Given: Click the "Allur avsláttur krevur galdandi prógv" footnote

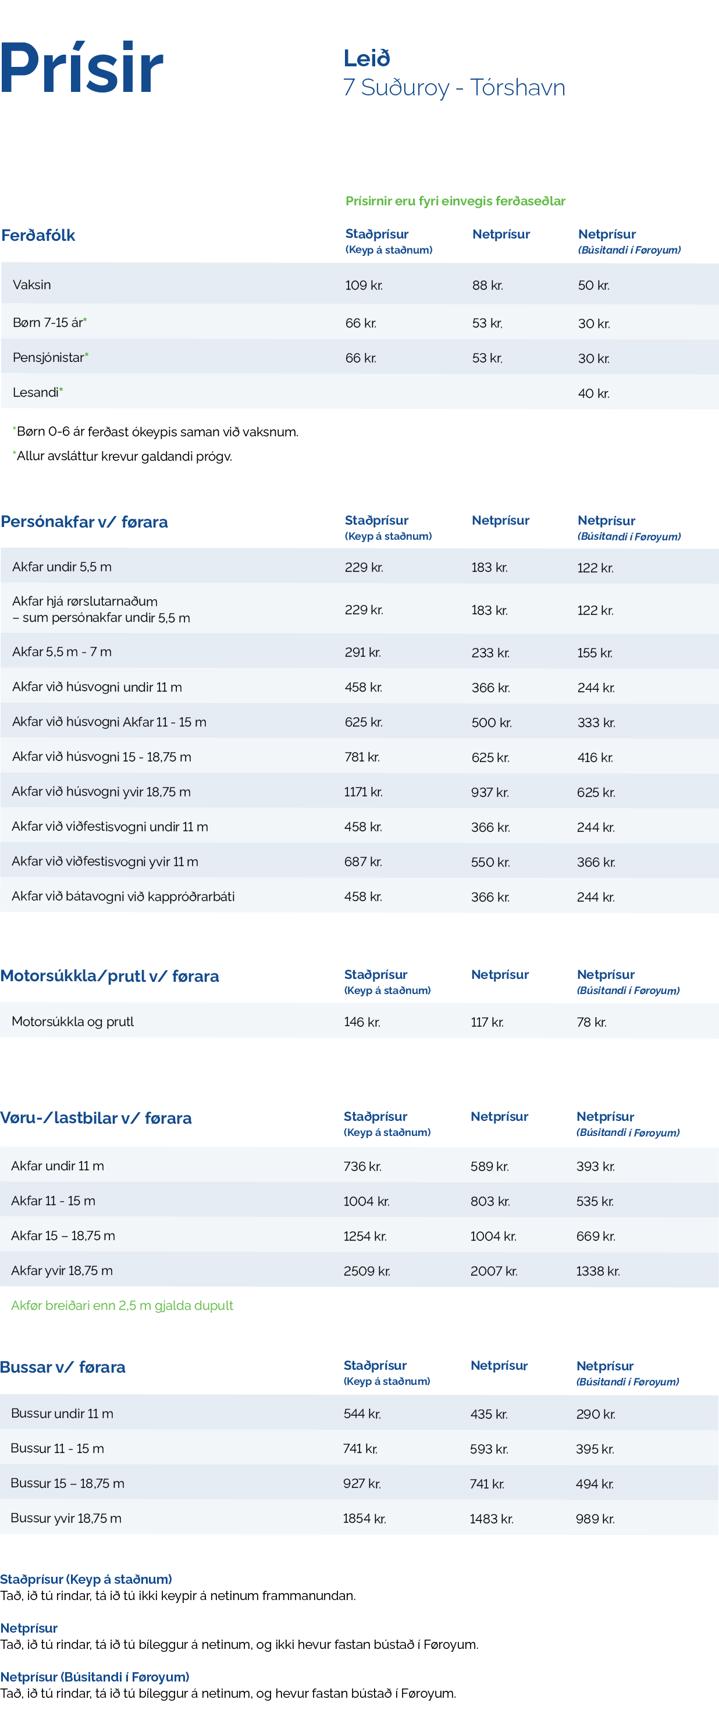Looking at the screenshot, I should point(122,456).
